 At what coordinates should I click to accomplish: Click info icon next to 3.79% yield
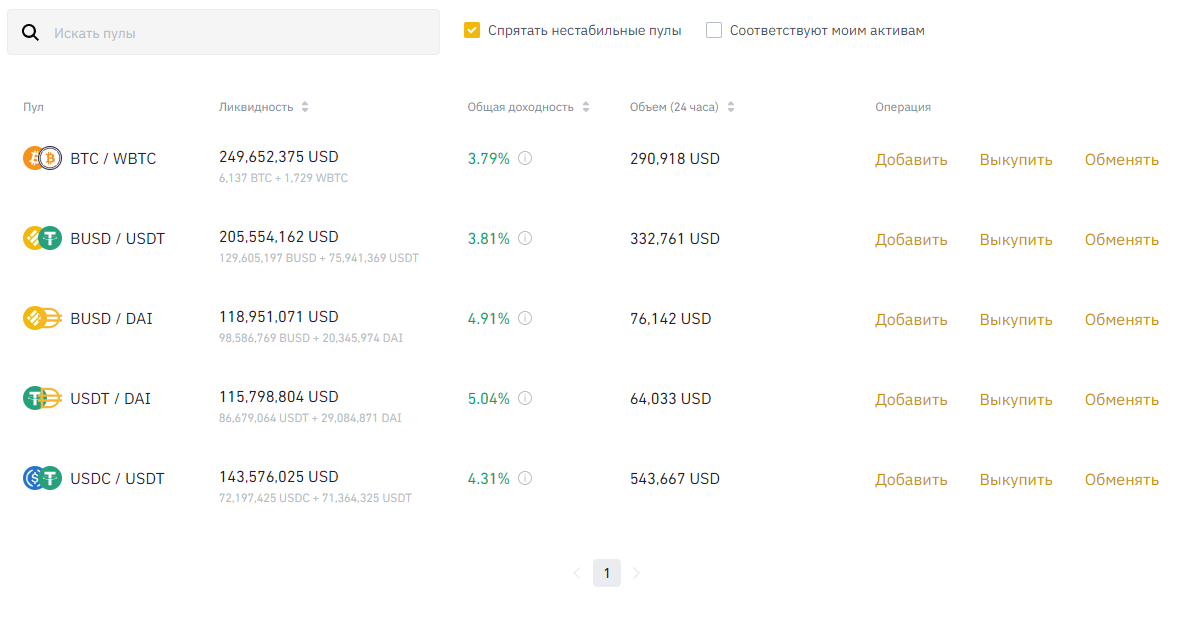pyautogui.click(x=525, y=158)
